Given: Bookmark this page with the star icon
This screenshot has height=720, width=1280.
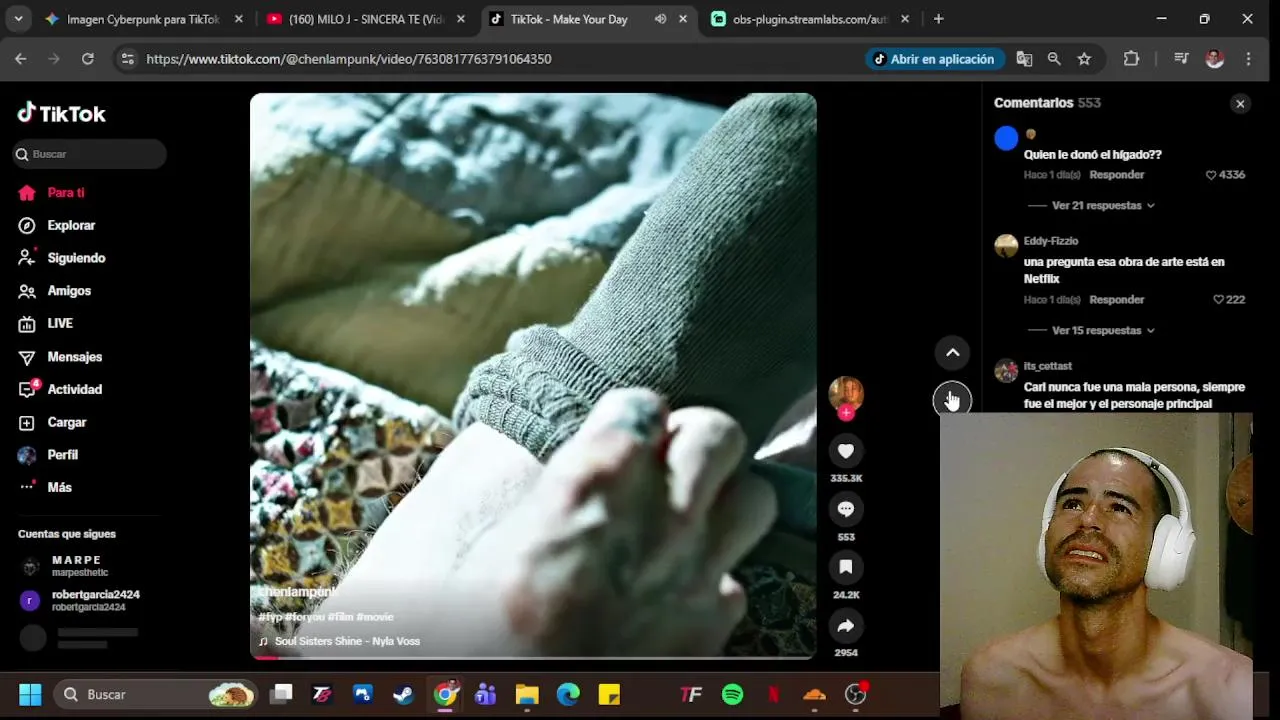Looking at the screenshot, I should click(1084, 59).
